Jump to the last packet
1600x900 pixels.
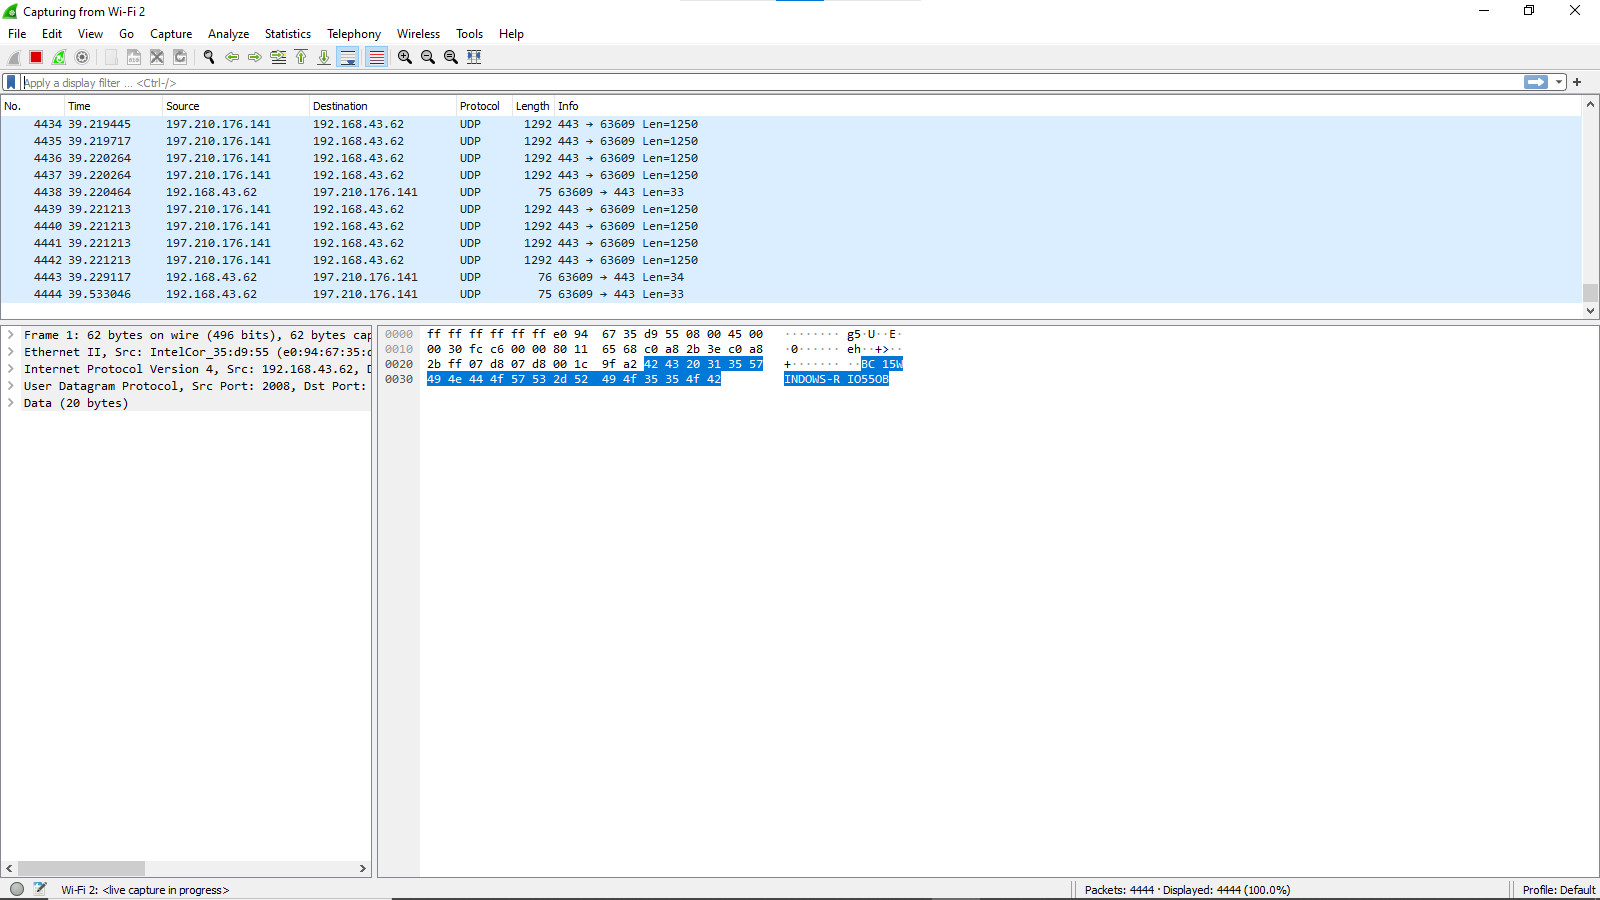pos(324,57)
